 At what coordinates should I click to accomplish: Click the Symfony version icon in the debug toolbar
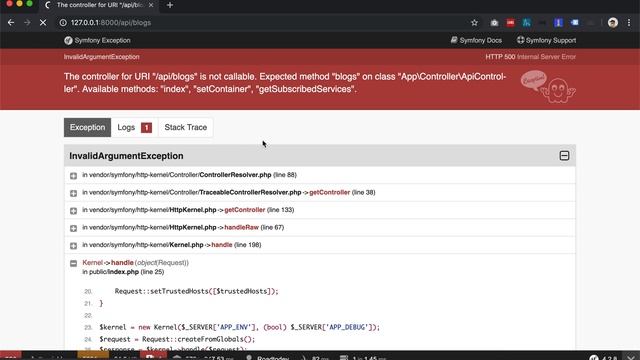click(594, 358)
